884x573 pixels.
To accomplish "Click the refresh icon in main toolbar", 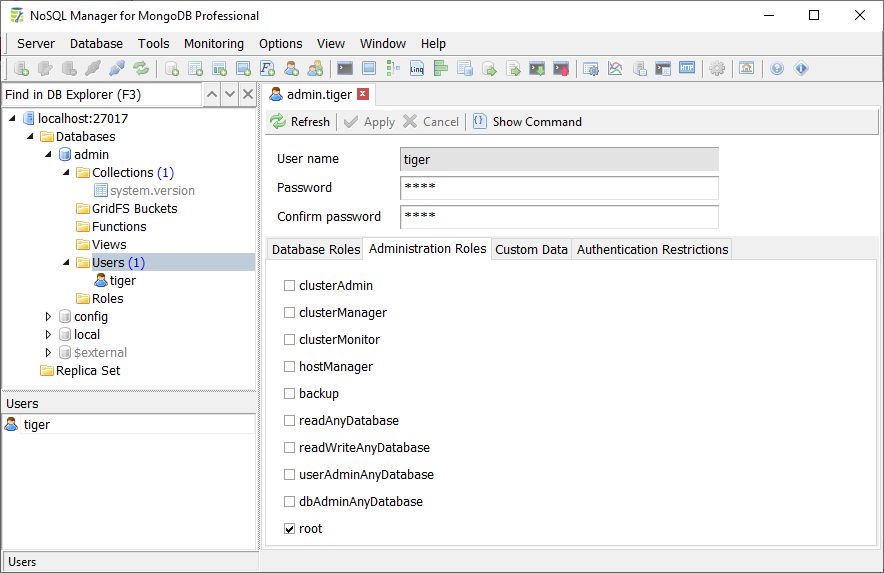I will (141, 69).
